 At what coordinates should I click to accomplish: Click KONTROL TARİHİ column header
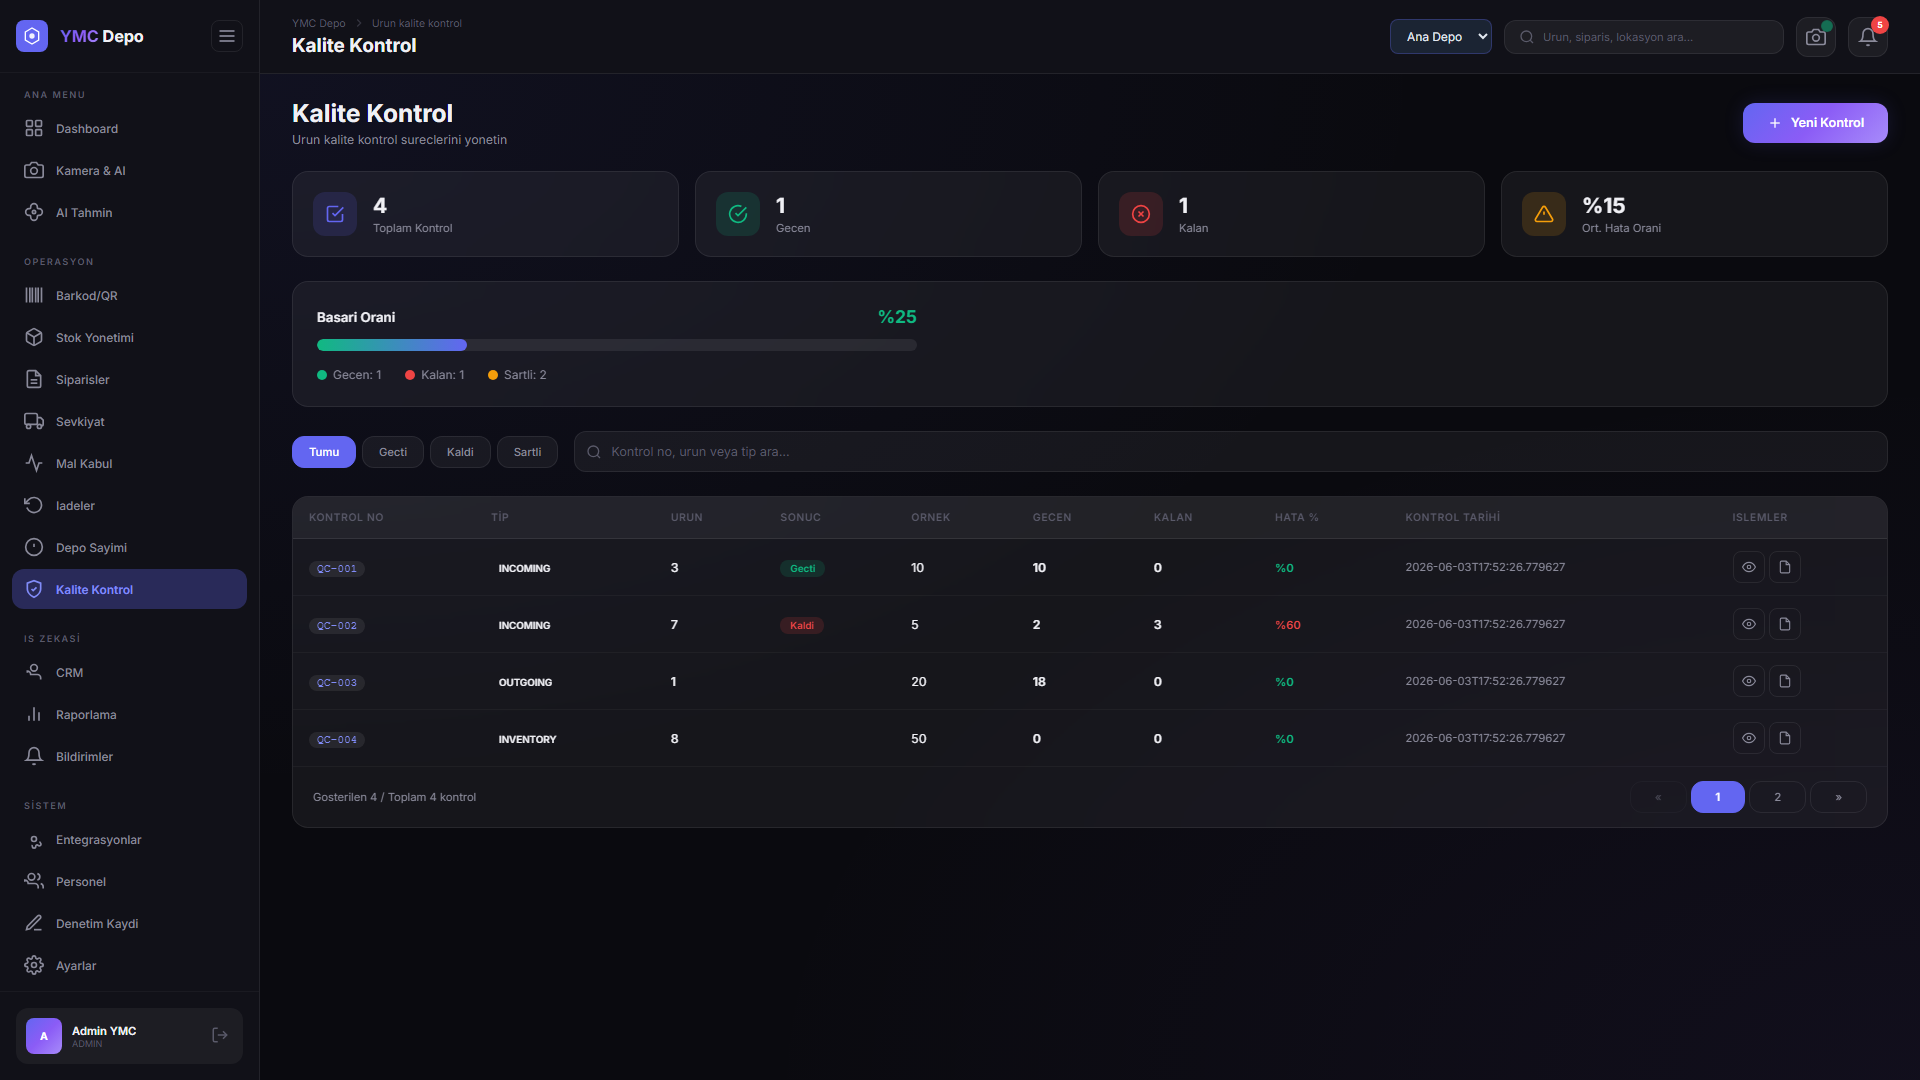1453,518
